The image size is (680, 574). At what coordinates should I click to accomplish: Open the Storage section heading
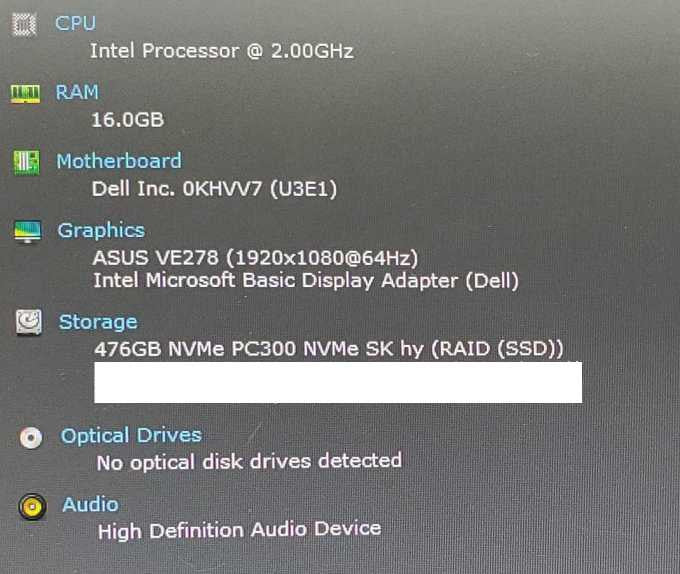[98, 322]
